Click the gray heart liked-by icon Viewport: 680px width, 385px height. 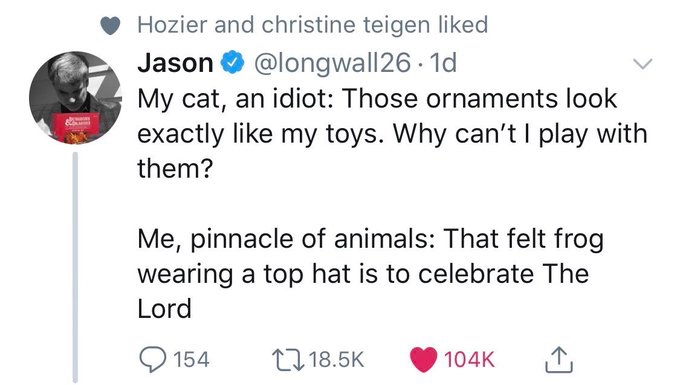tap(110, 26)
